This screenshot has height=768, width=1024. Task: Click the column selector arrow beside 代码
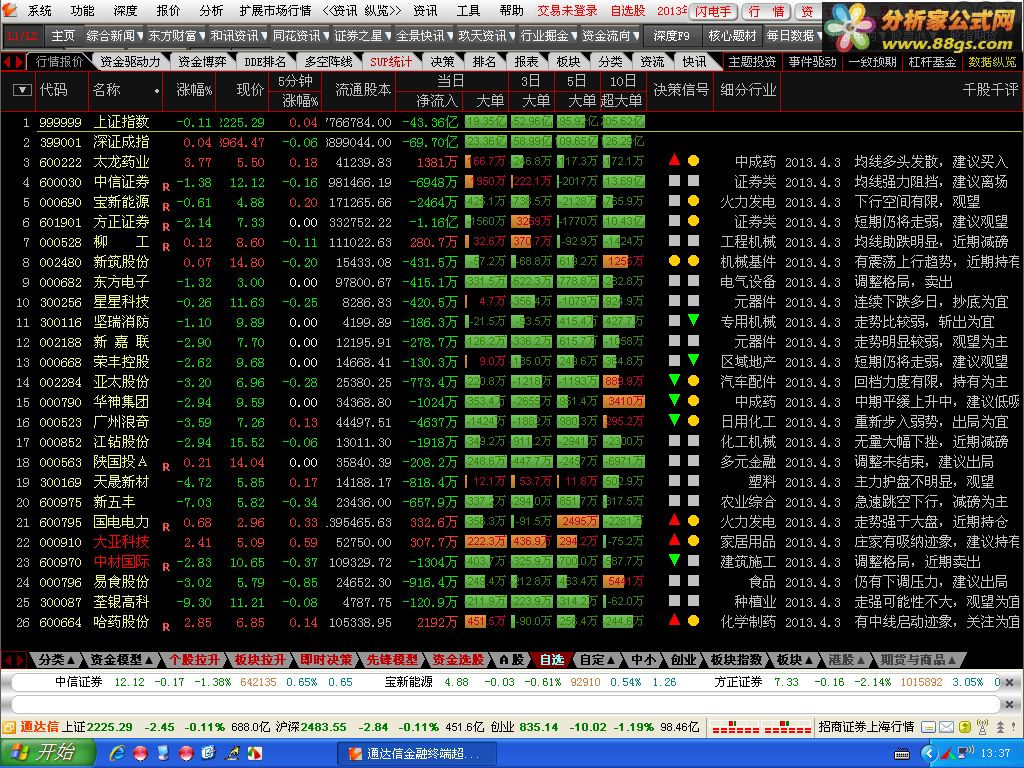tap(22, 90)
